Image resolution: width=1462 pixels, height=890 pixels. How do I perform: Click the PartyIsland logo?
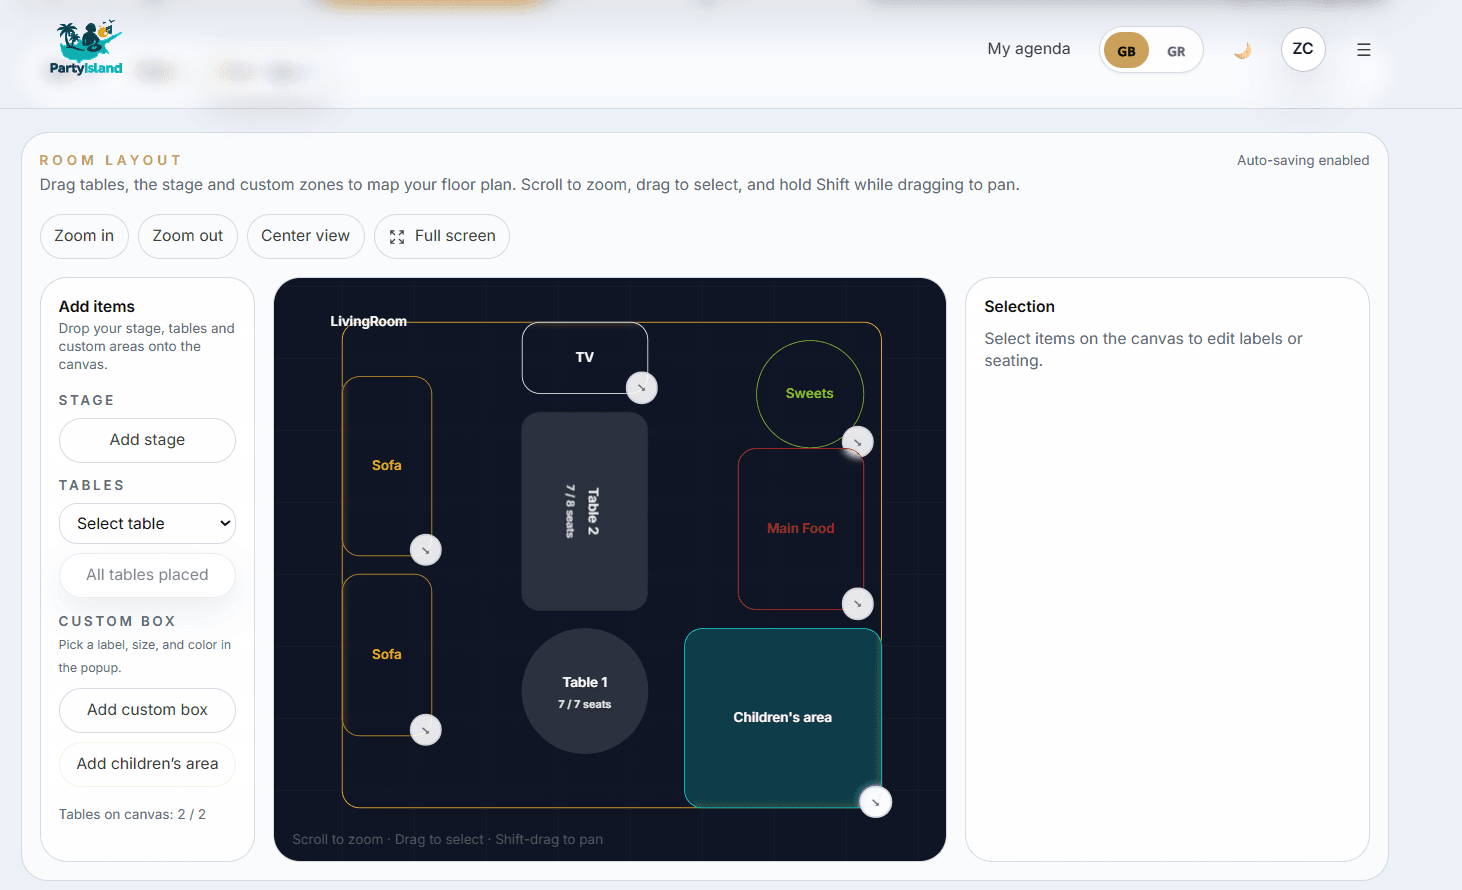(86, 48)
